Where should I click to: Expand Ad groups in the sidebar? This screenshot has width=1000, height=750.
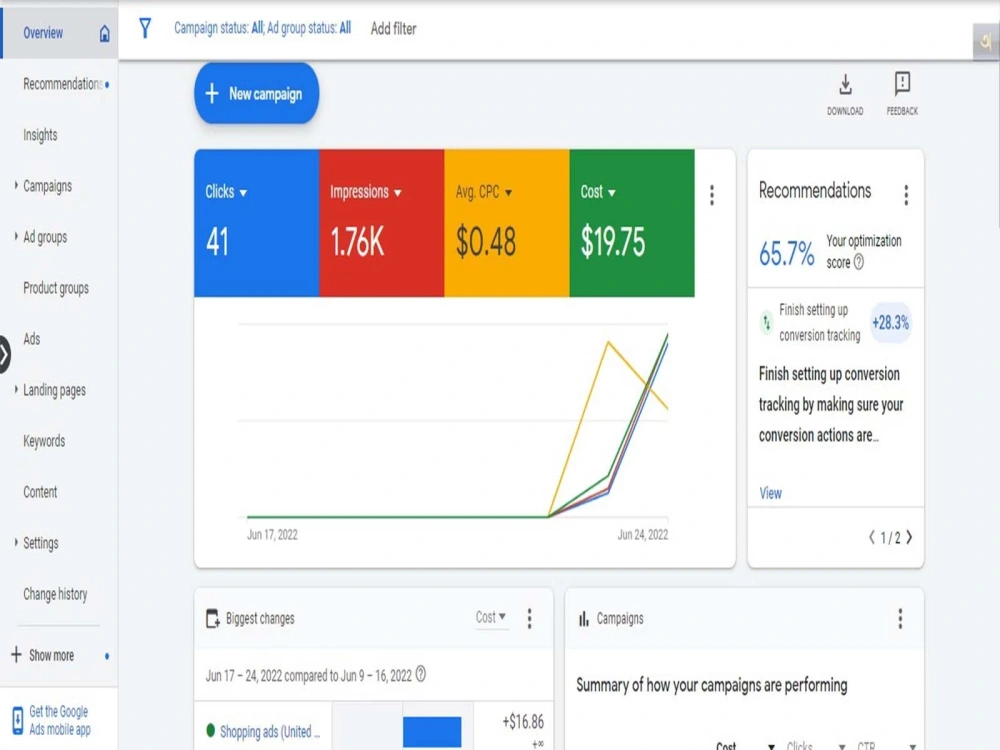pos(16,237)
